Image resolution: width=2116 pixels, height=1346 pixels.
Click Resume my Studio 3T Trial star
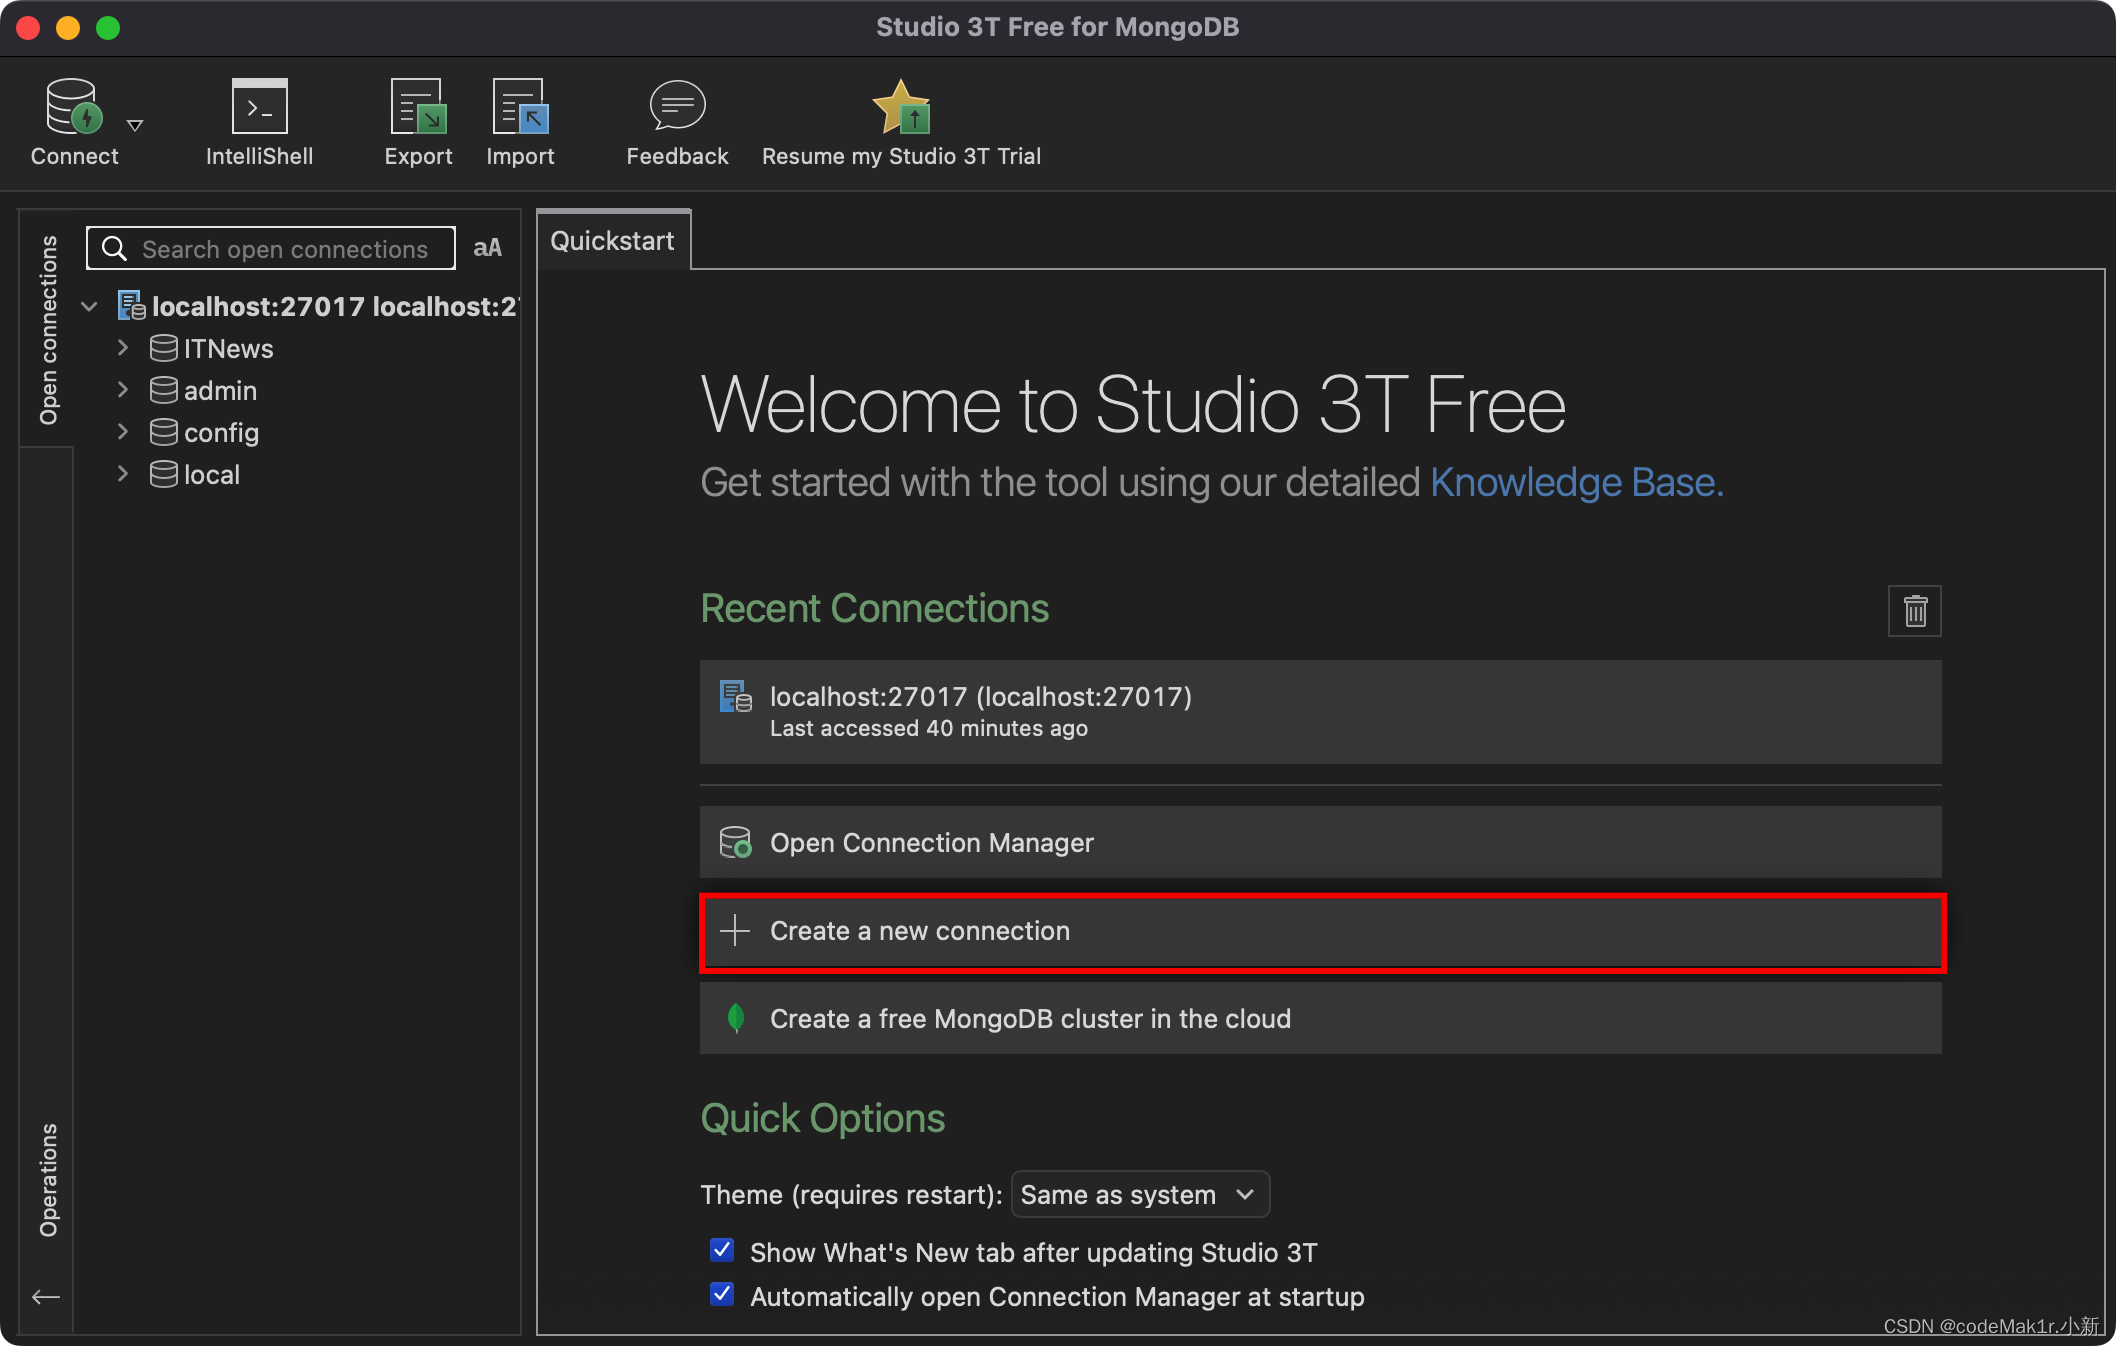pos(901,107)
